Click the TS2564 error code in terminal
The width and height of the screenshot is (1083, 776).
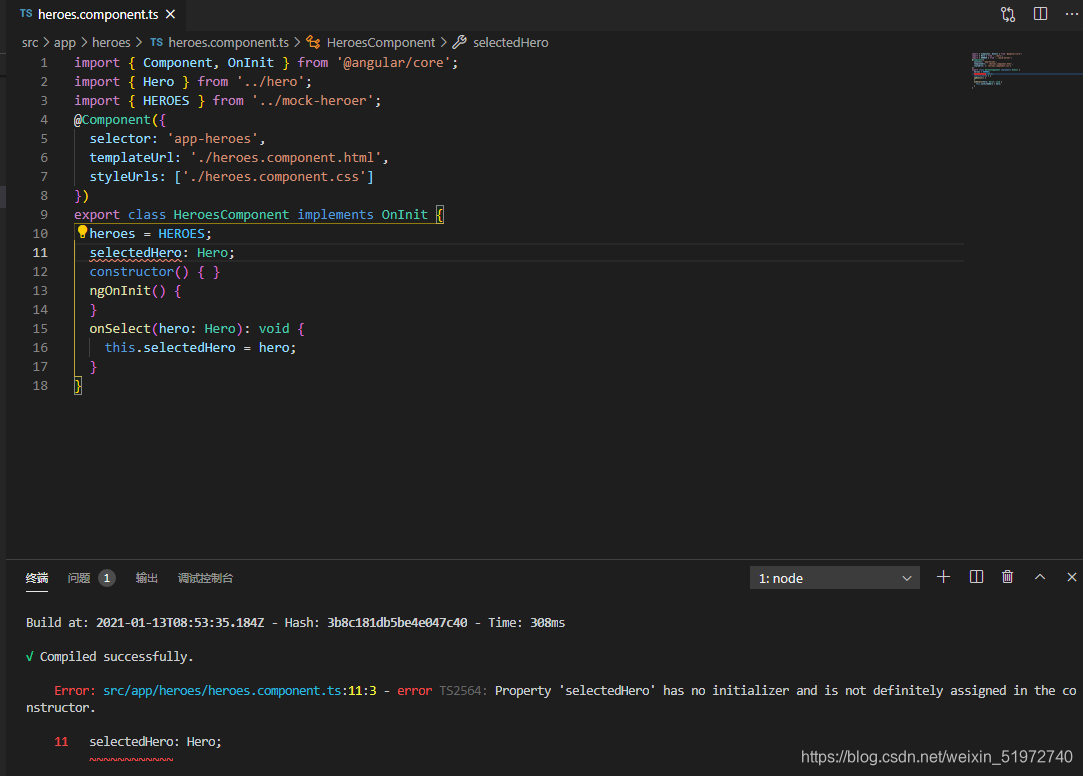point(463,690)
